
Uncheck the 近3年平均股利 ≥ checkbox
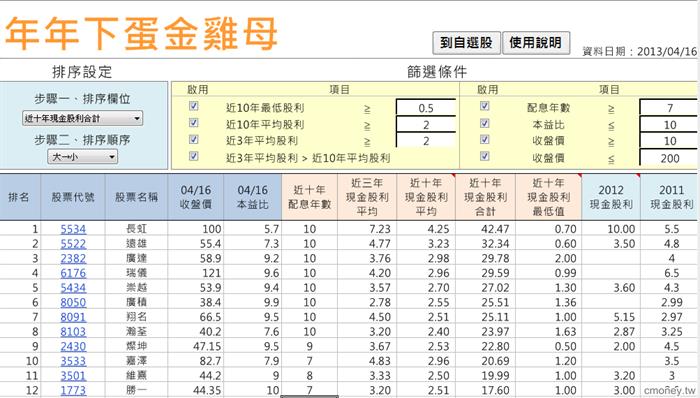194,139
